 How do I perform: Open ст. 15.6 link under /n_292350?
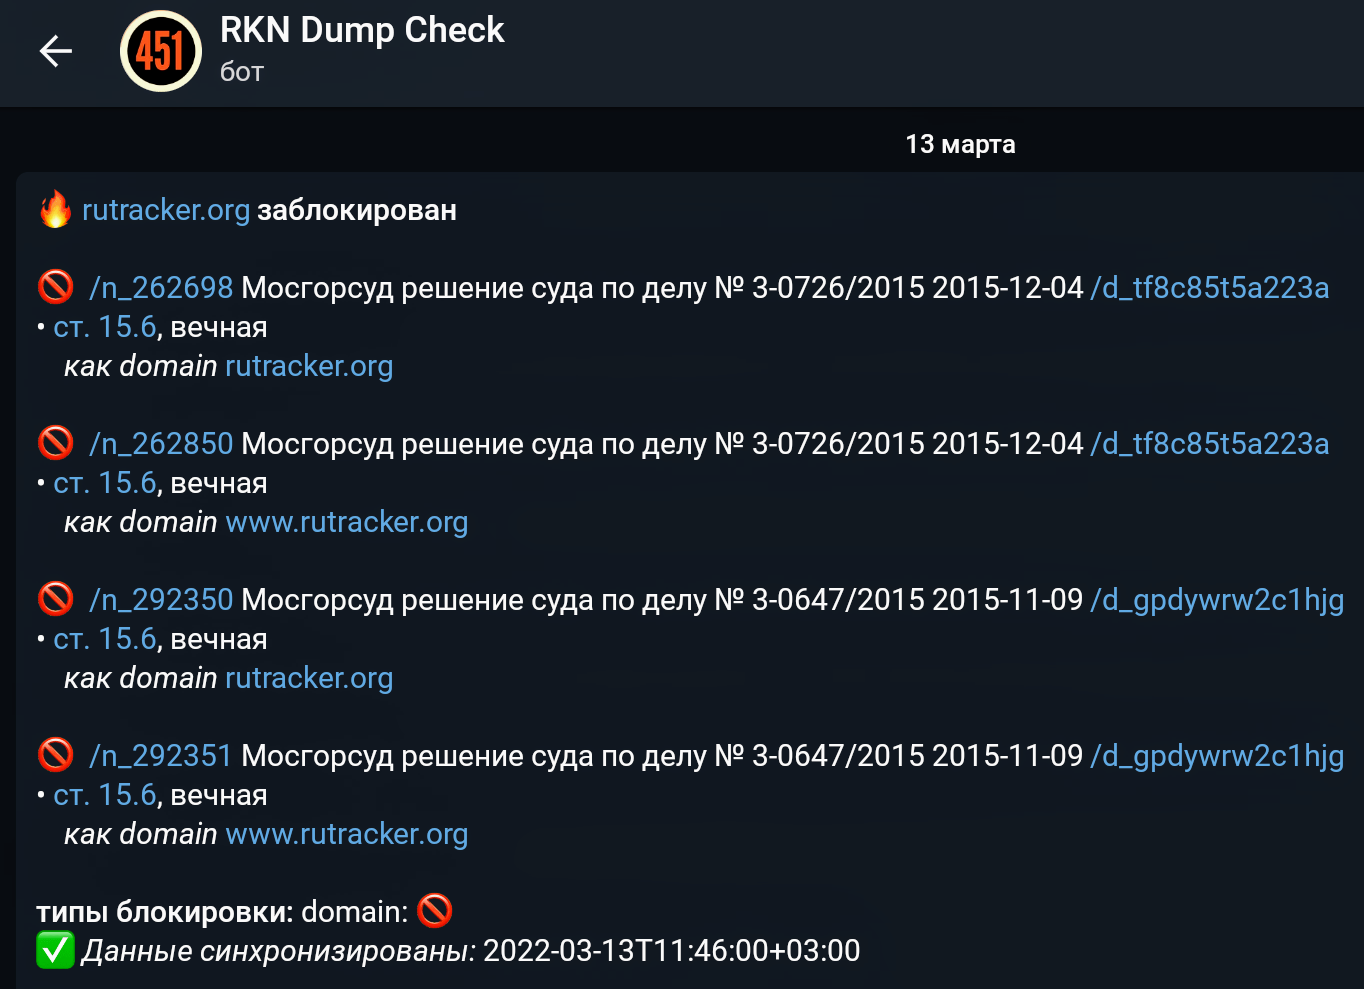click(x=105, y=639)
